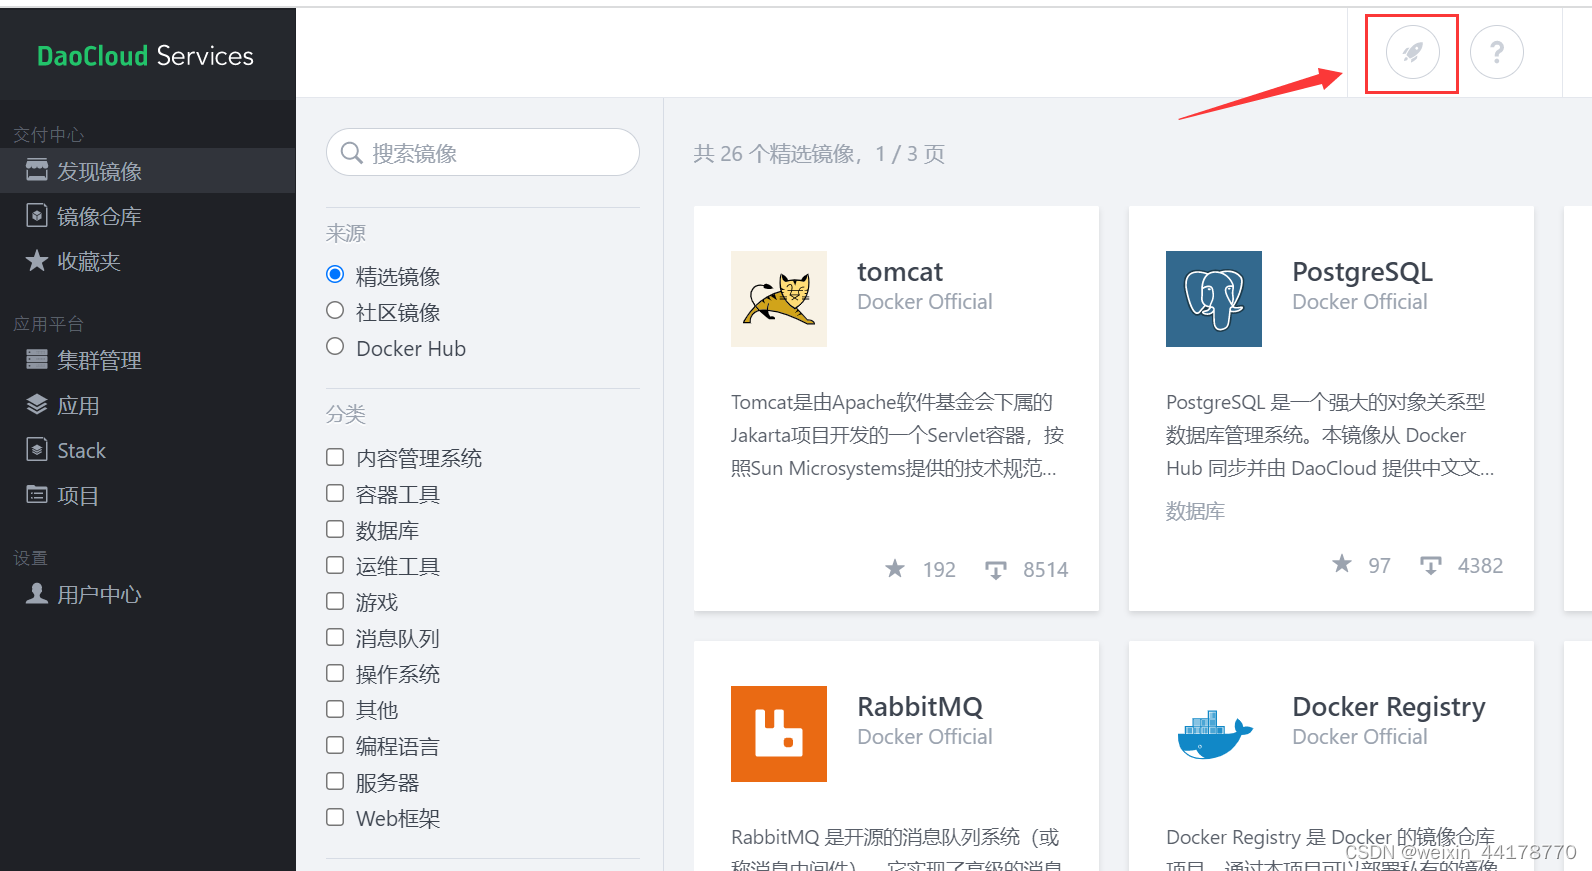This screenshot has width=1592, height=871.
Task: Click the layers icon beside 应用
Action: [37, 404]
